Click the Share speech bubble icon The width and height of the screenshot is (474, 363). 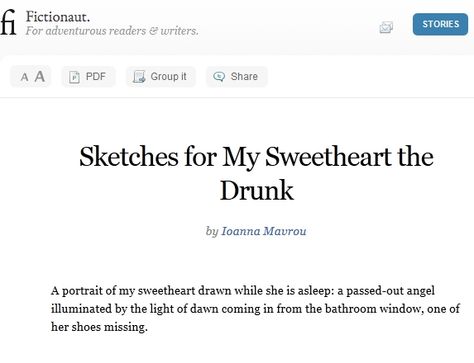[219, 77]
